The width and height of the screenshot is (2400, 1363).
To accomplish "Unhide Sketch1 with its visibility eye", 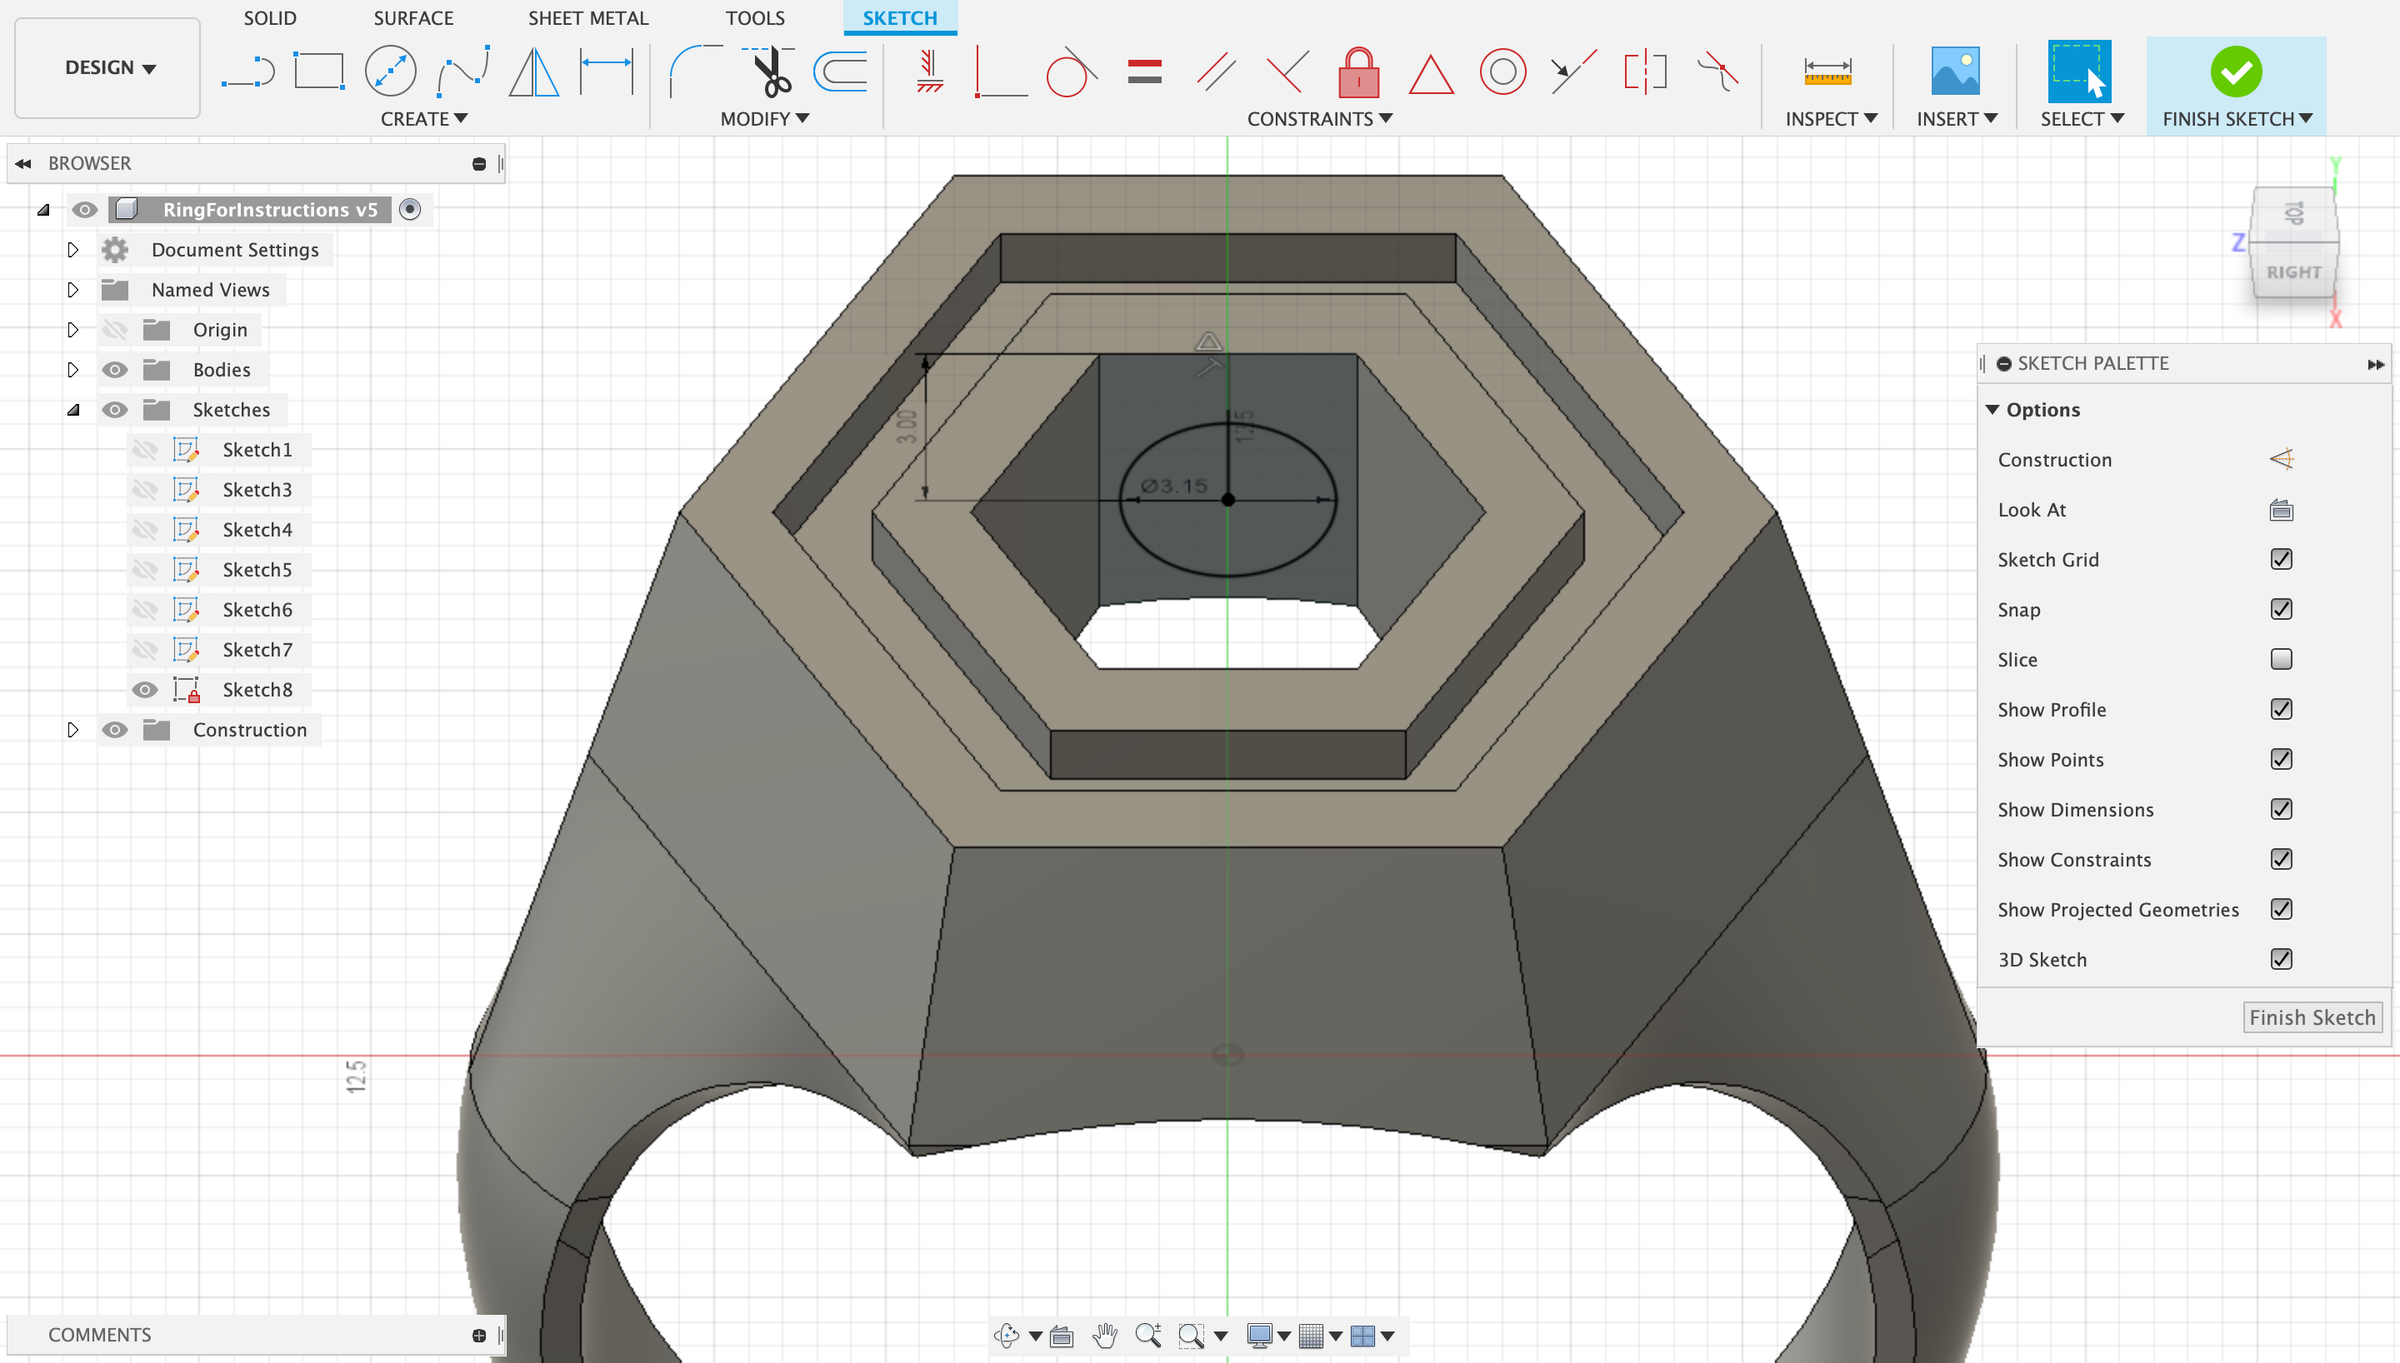I will click(x=145, y=449).
